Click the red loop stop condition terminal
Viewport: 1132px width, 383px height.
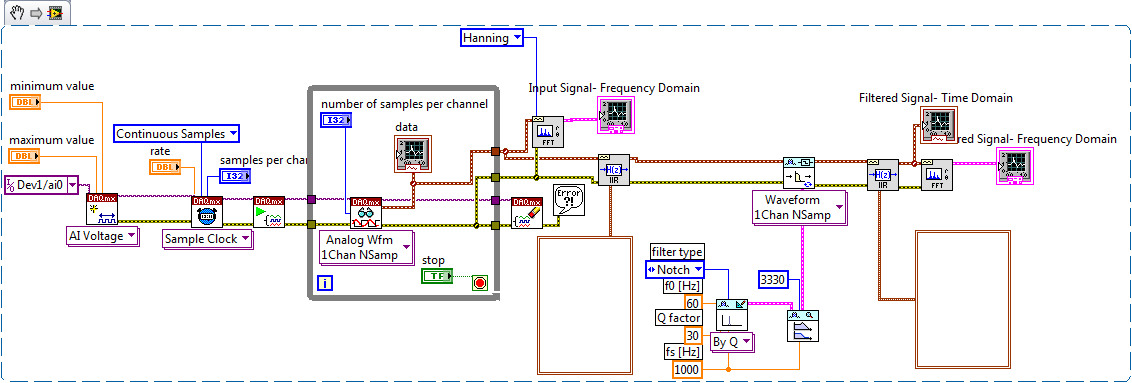click(480, 283)
